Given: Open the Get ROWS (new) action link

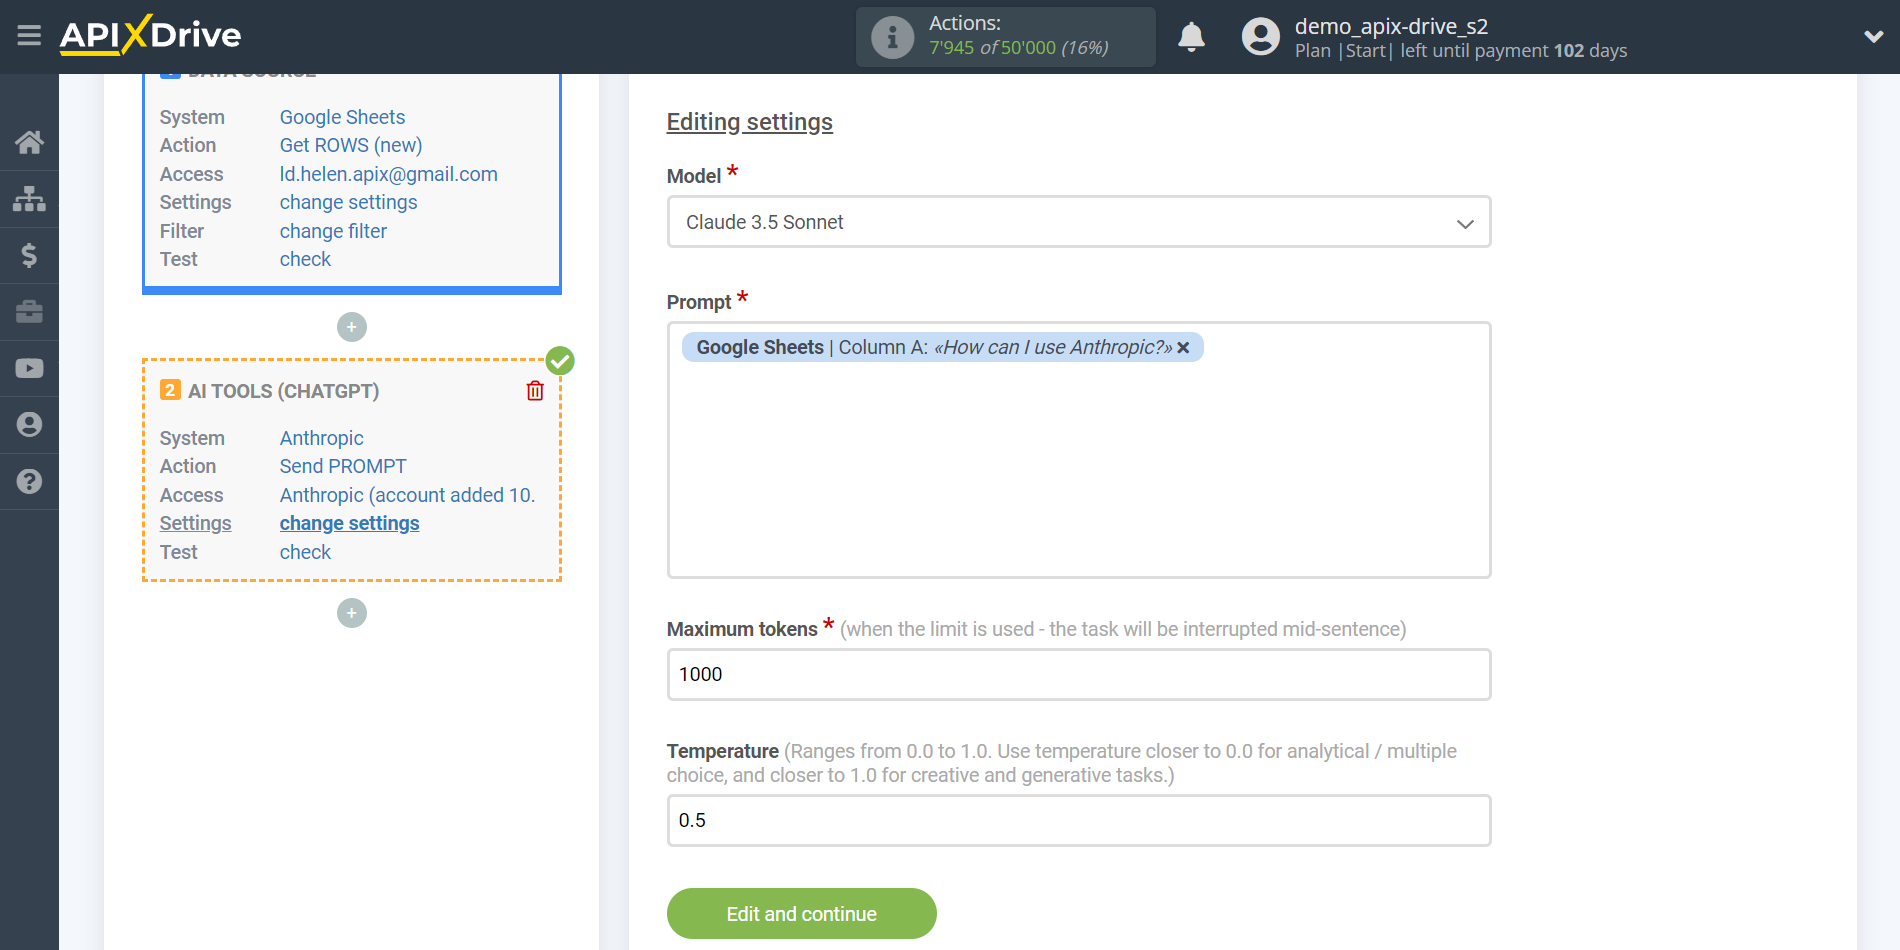Looking at the screenshot, I should tap(351, 145).
